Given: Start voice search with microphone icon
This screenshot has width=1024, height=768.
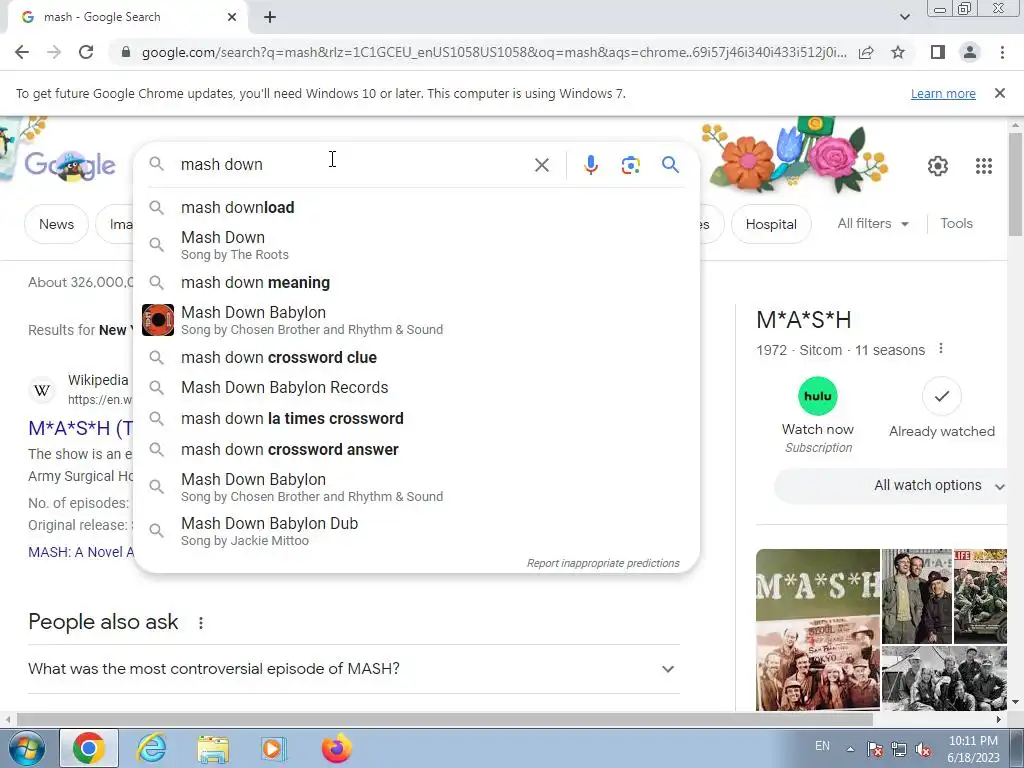Looking at the screenshot, I should click(590, 165).
